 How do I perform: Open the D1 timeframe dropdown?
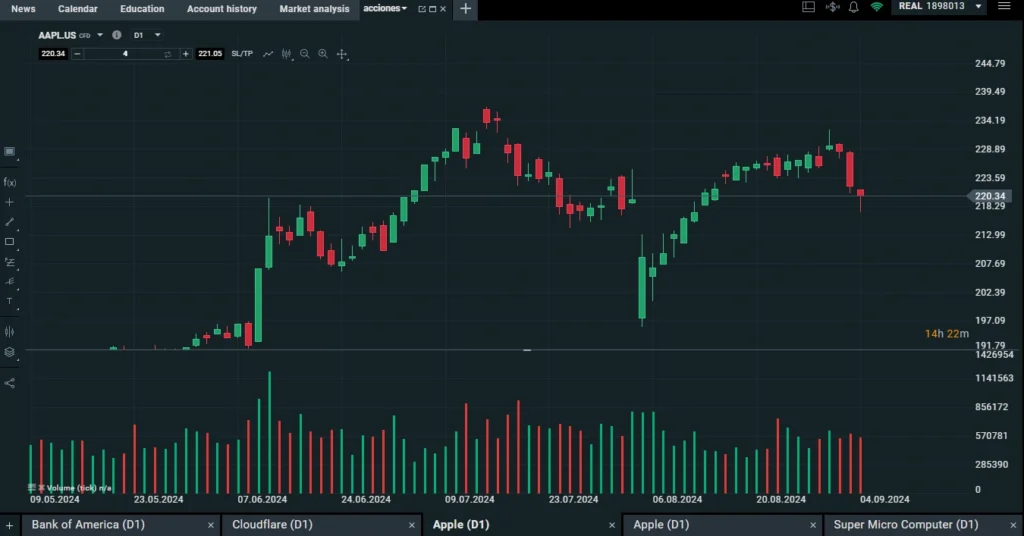147,35
